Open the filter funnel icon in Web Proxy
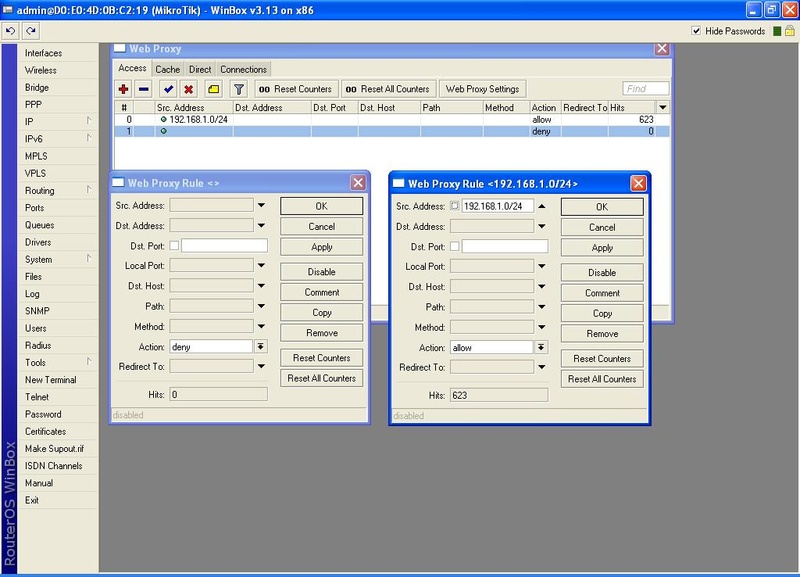Image resolution: width=800 pixels, height=577 pixels. tap(238, 89)
